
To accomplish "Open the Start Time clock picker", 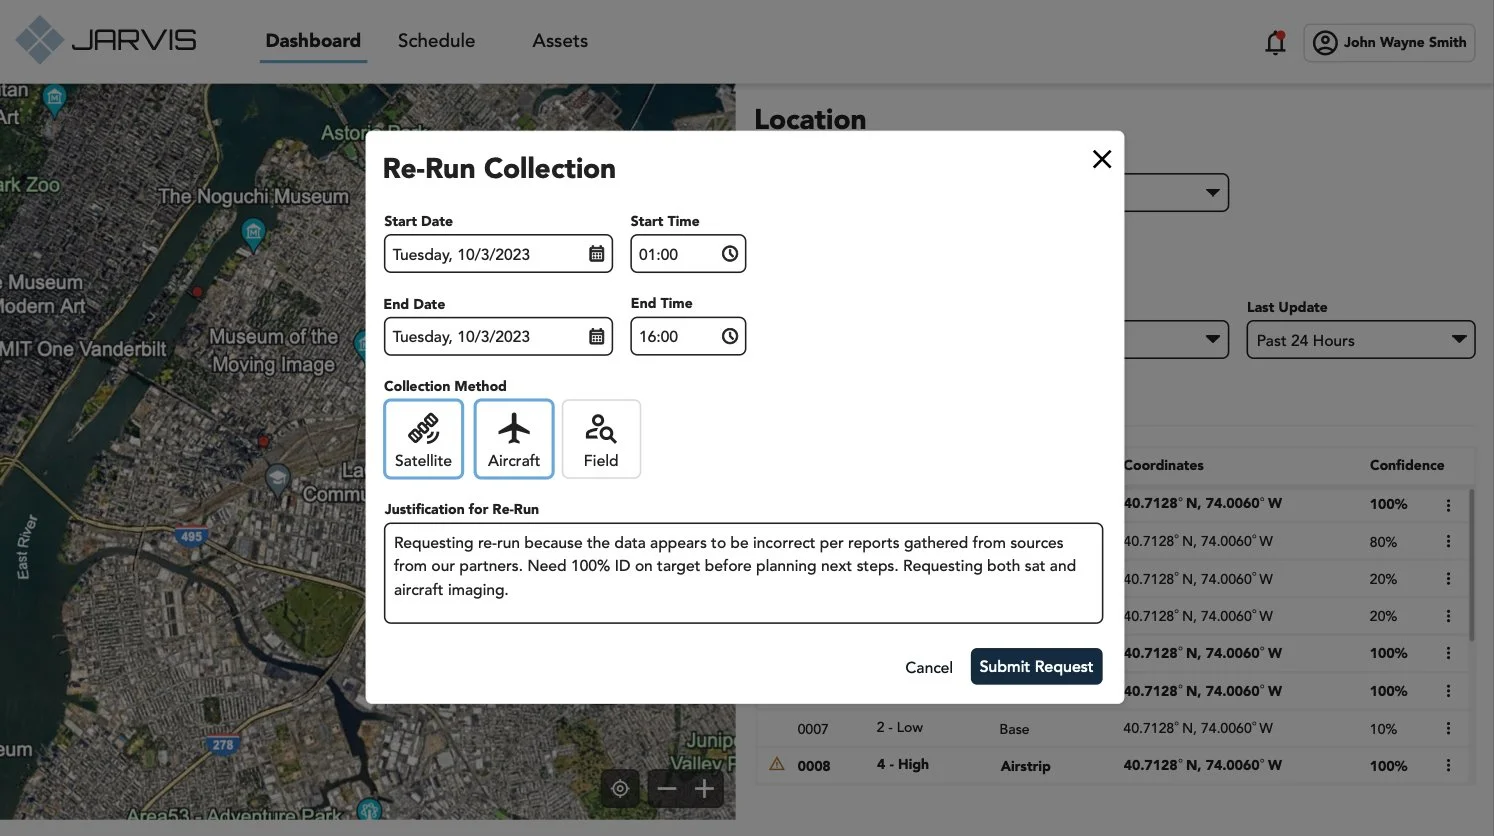I will point(730,254).
